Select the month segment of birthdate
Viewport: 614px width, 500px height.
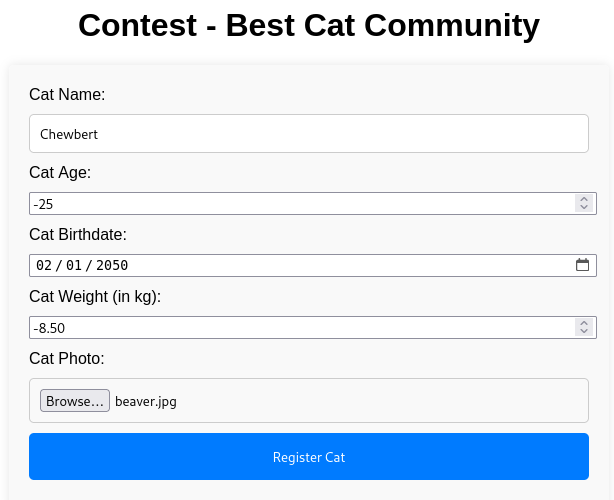click(43, 265)
